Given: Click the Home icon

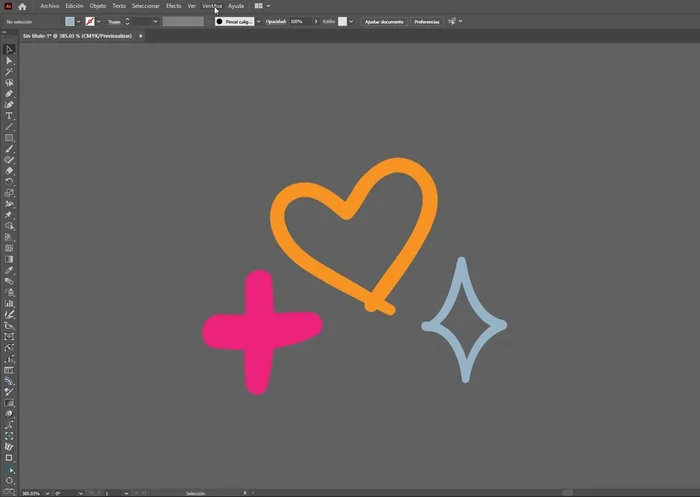Looking at the screenshot, I should (x=22, y=6).
